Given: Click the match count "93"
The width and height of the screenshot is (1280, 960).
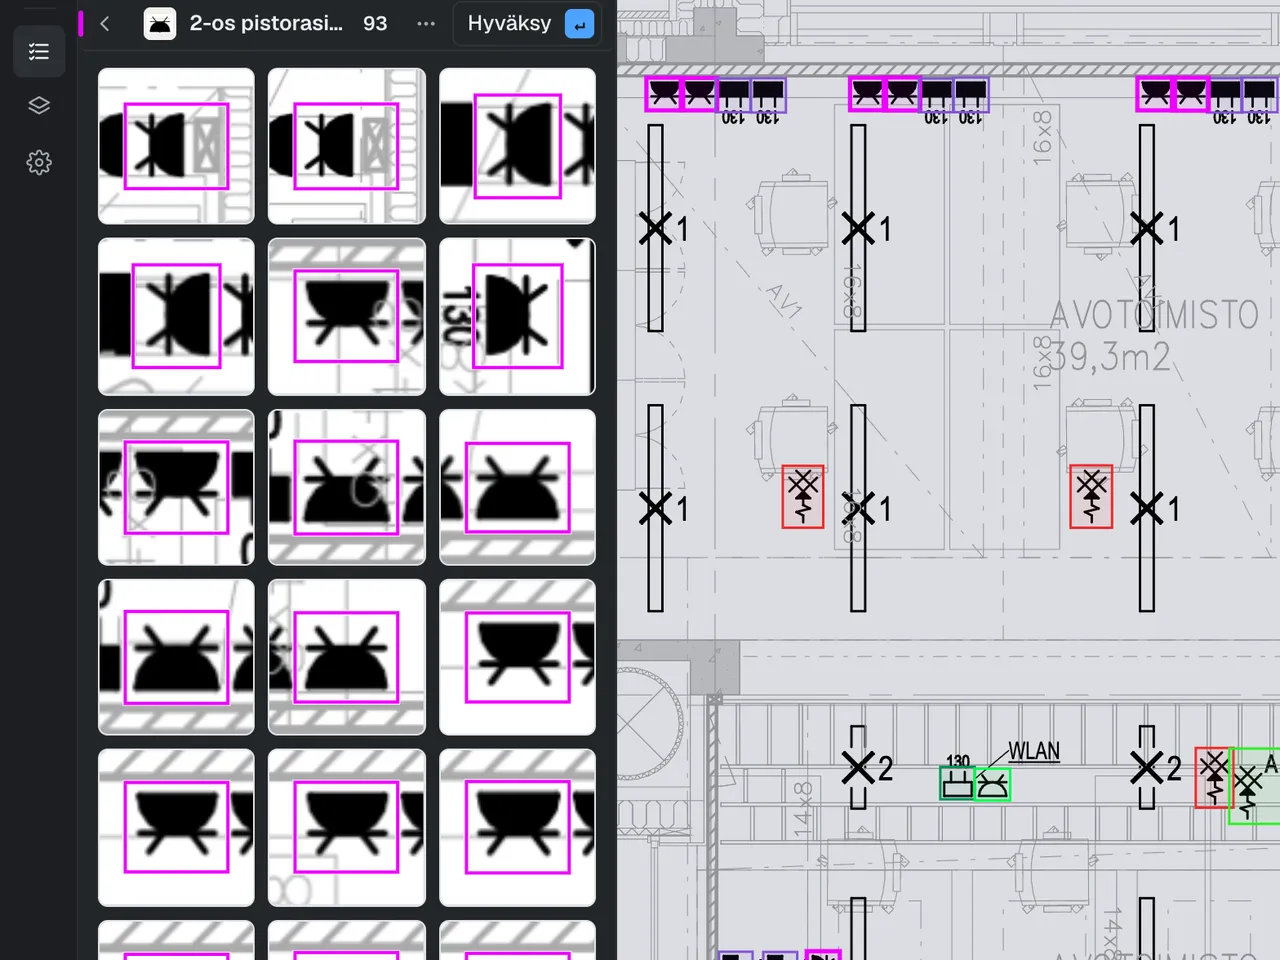Looking at the screenshot, I should click(375, 23).
